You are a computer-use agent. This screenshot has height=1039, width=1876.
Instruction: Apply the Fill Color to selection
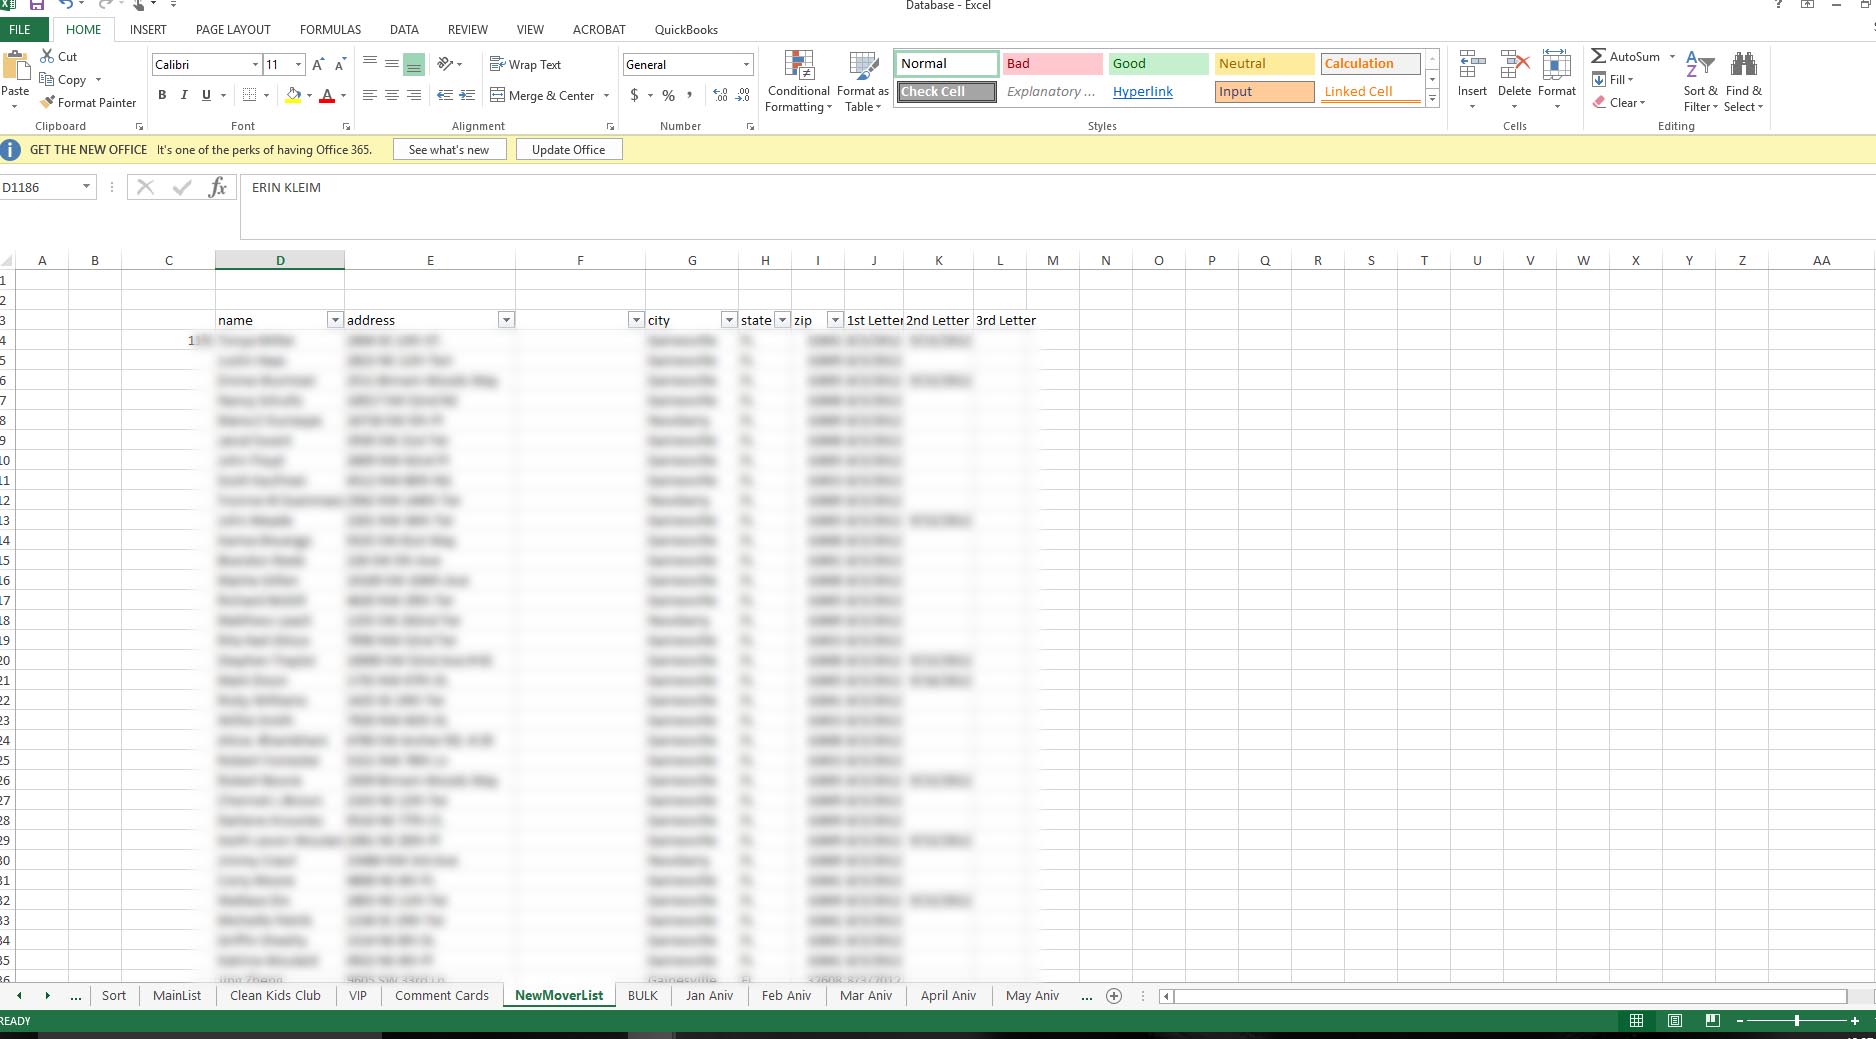293,95
